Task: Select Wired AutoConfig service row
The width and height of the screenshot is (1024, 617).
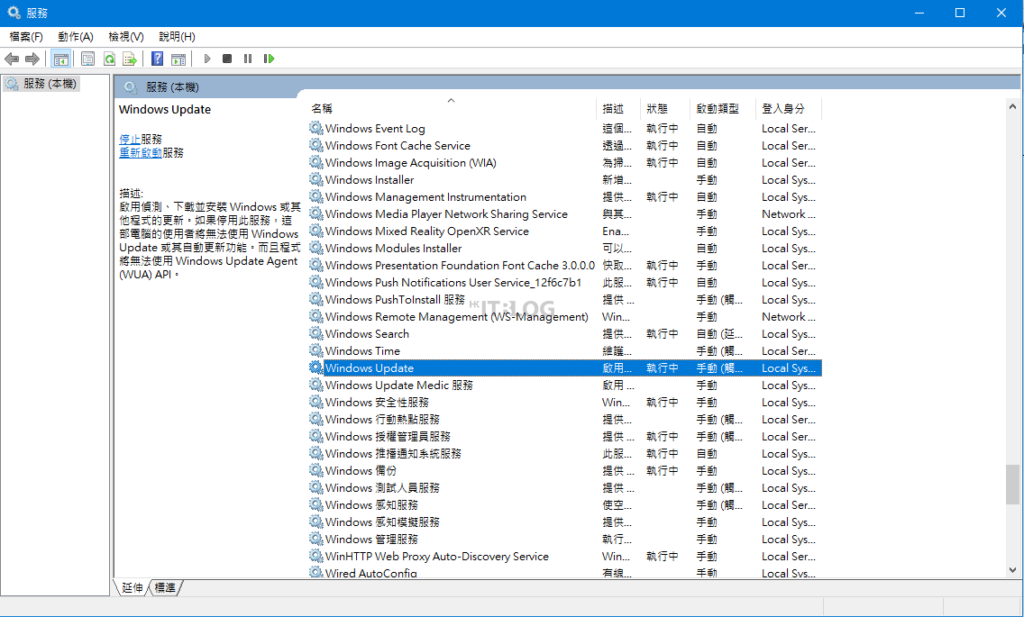Action: coord(565,573)
